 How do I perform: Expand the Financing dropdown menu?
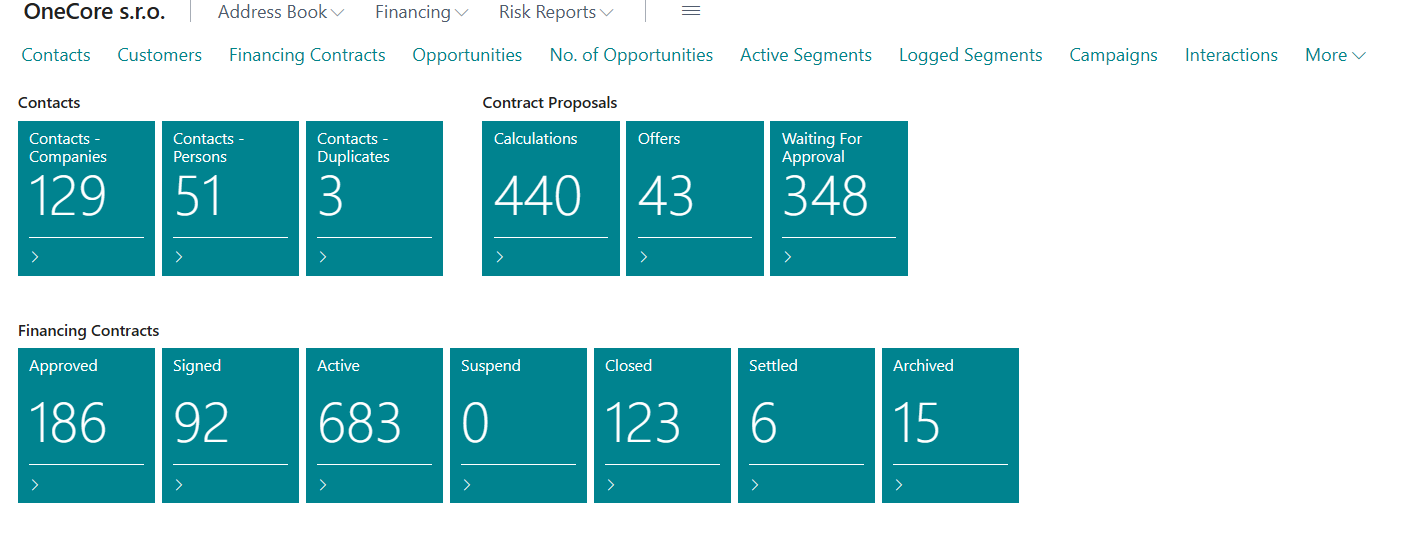tap(421, 13)
